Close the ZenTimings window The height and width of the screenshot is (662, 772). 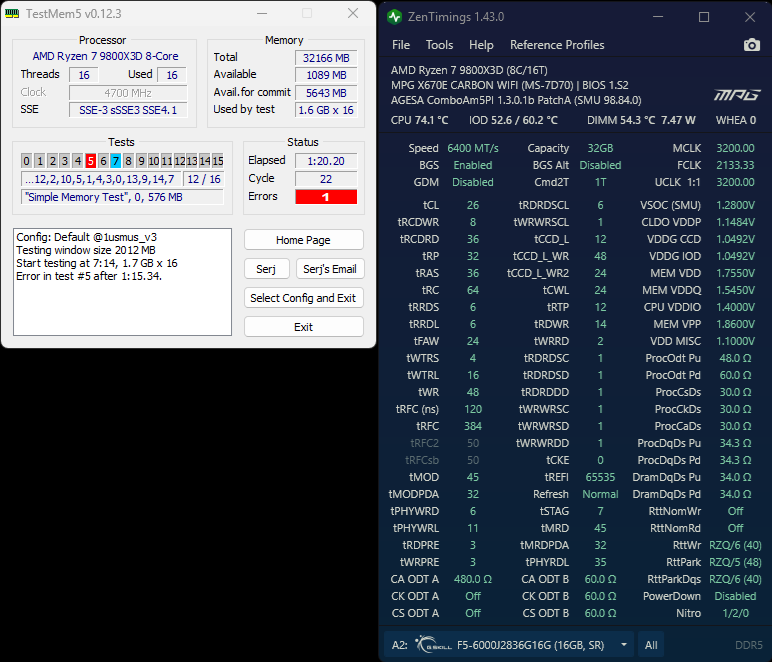click(x=749, y=17)
